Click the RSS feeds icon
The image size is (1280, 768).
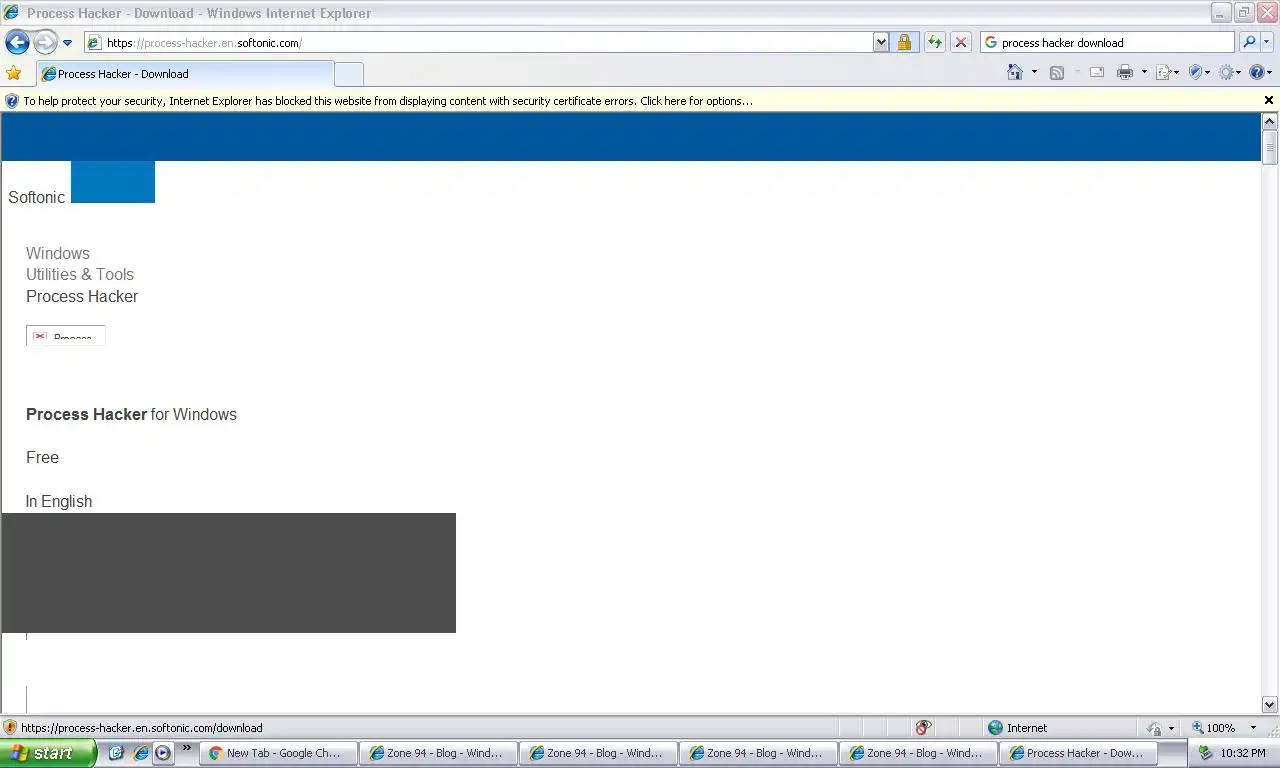point(1056,72)
